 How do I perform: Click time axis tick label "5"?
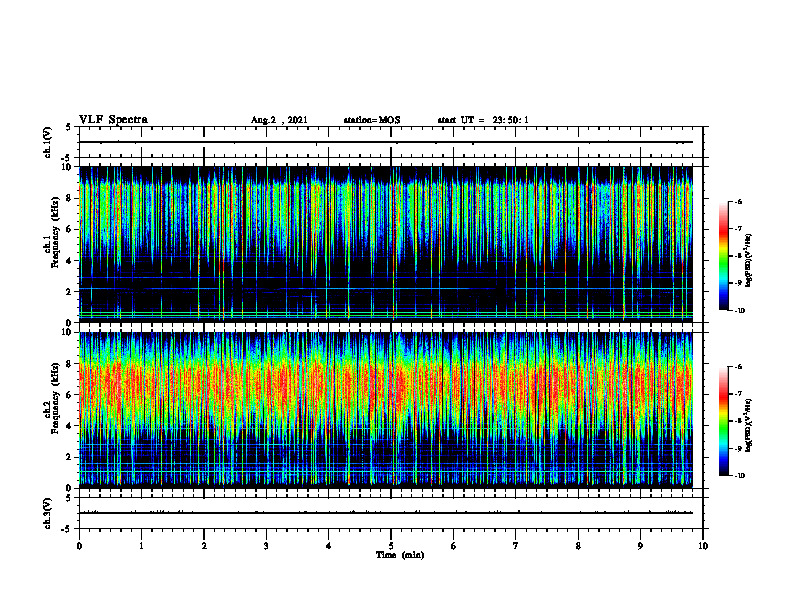[391, 546]
